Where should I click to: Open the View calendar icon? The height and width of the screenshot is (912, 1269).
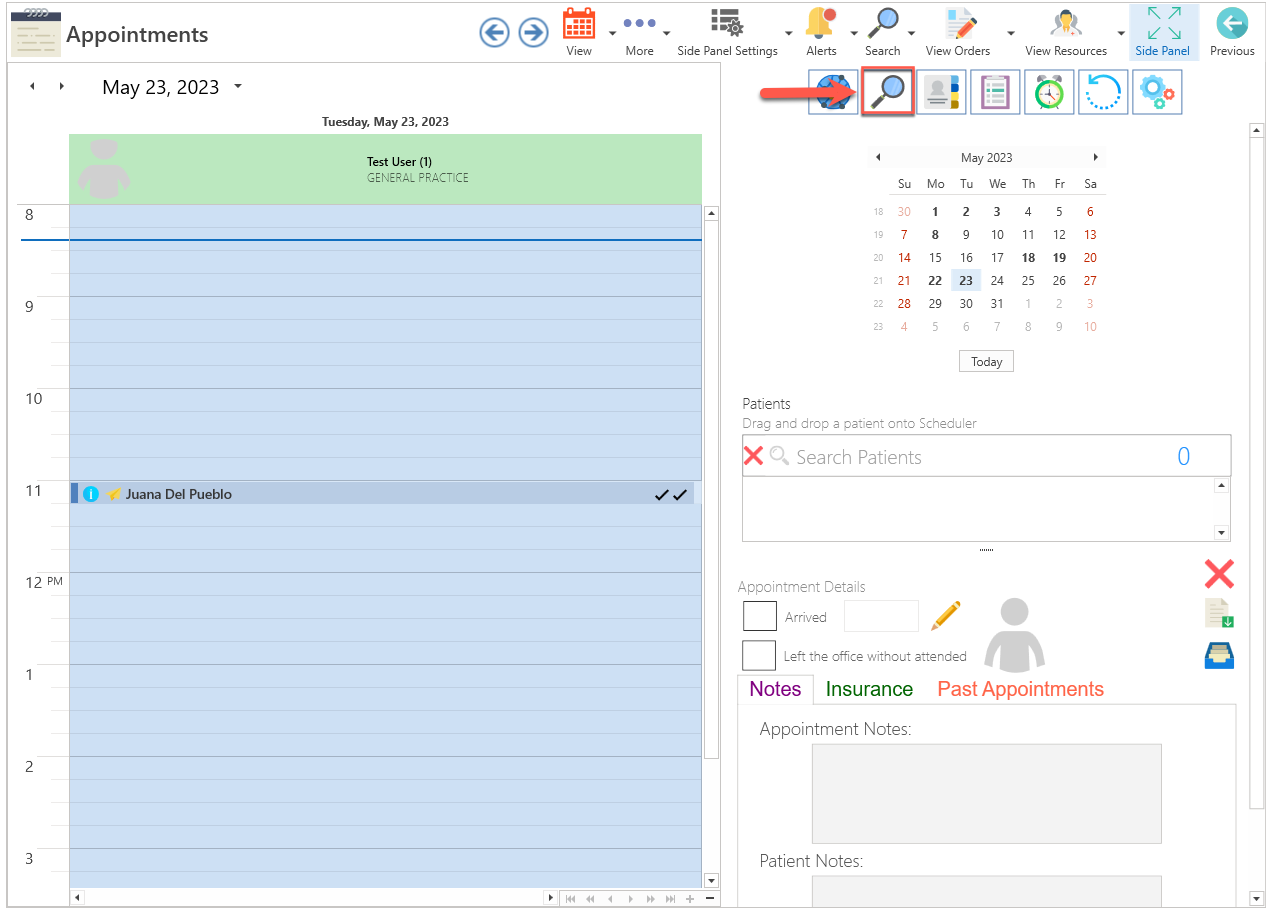coord(579,24)
